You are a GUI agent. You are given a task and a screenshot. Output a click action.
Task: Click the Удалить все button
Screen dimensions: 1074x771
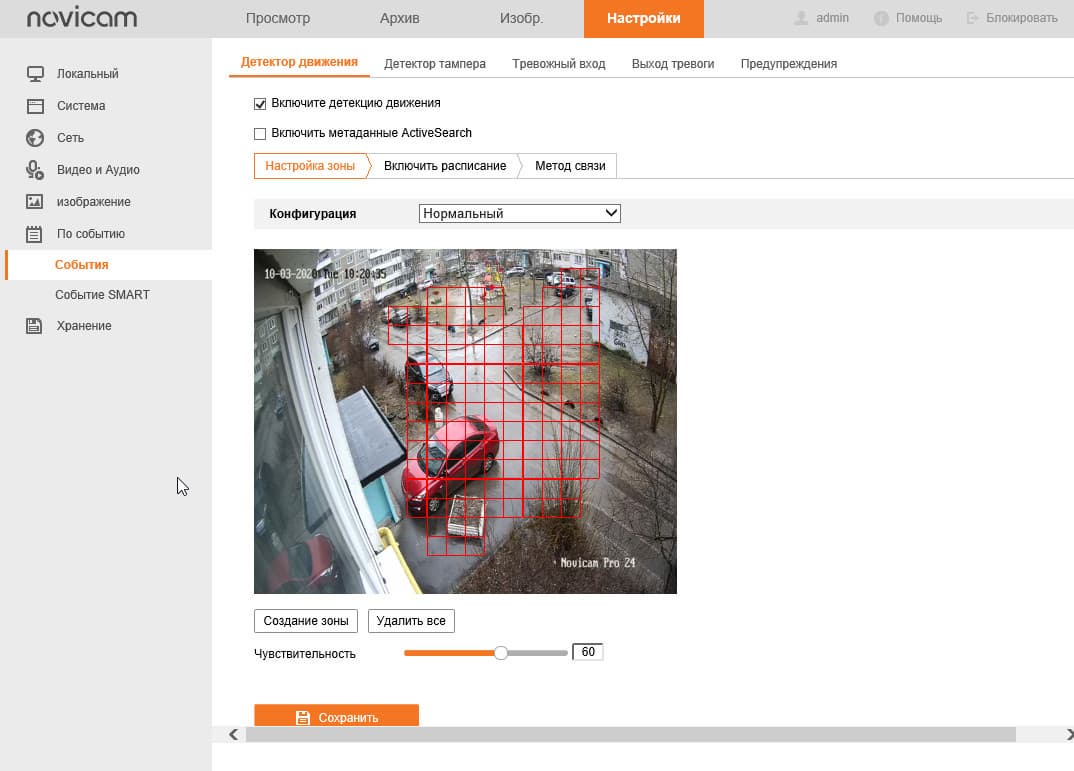click(411, 621)
